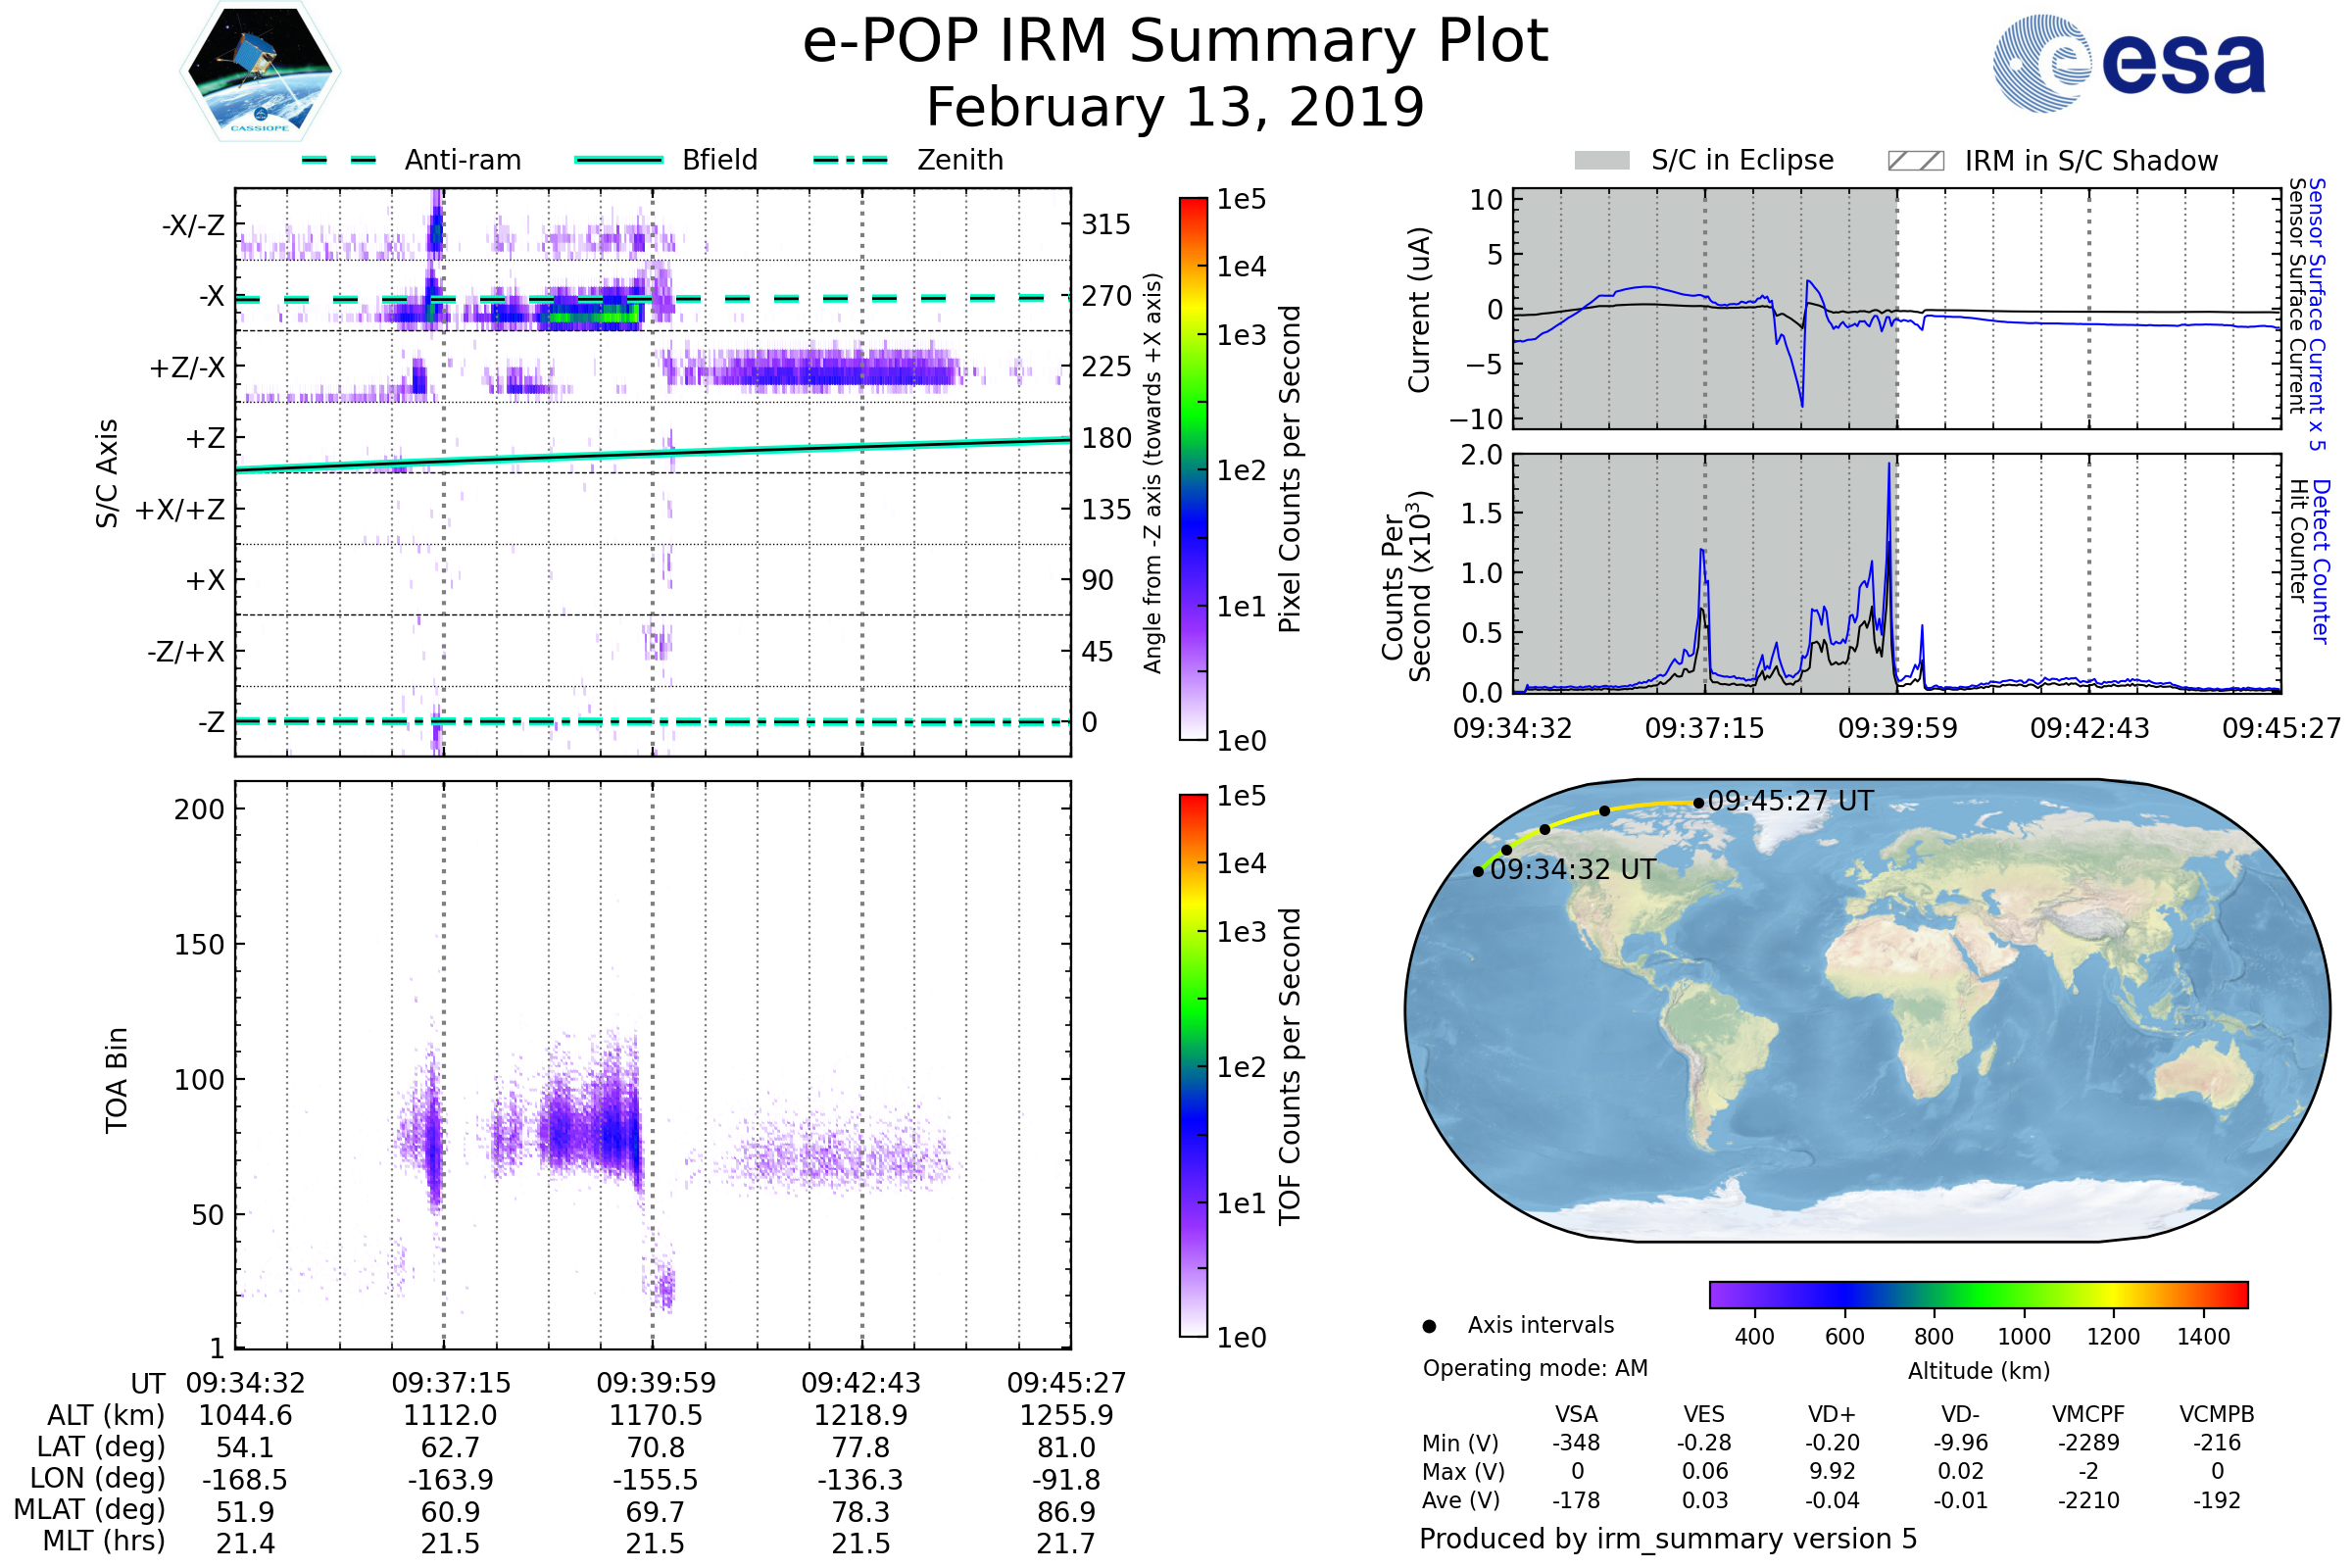Click the Axis intervals black dot marker
2352x1568 pixels.
(x=1429, y=1326)
